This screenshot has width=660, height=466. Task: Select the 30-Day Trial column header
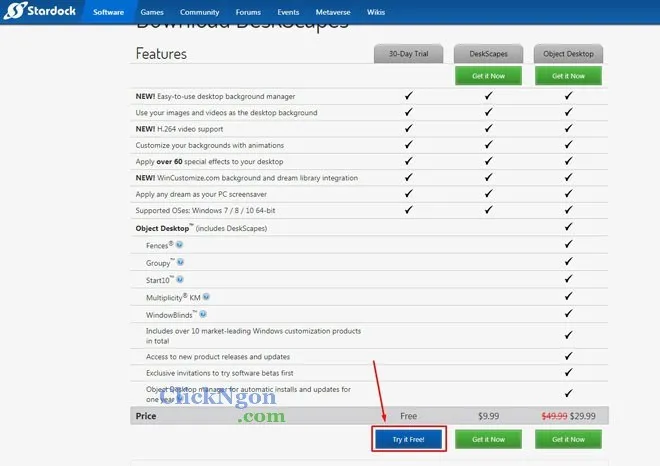point(408,54)
